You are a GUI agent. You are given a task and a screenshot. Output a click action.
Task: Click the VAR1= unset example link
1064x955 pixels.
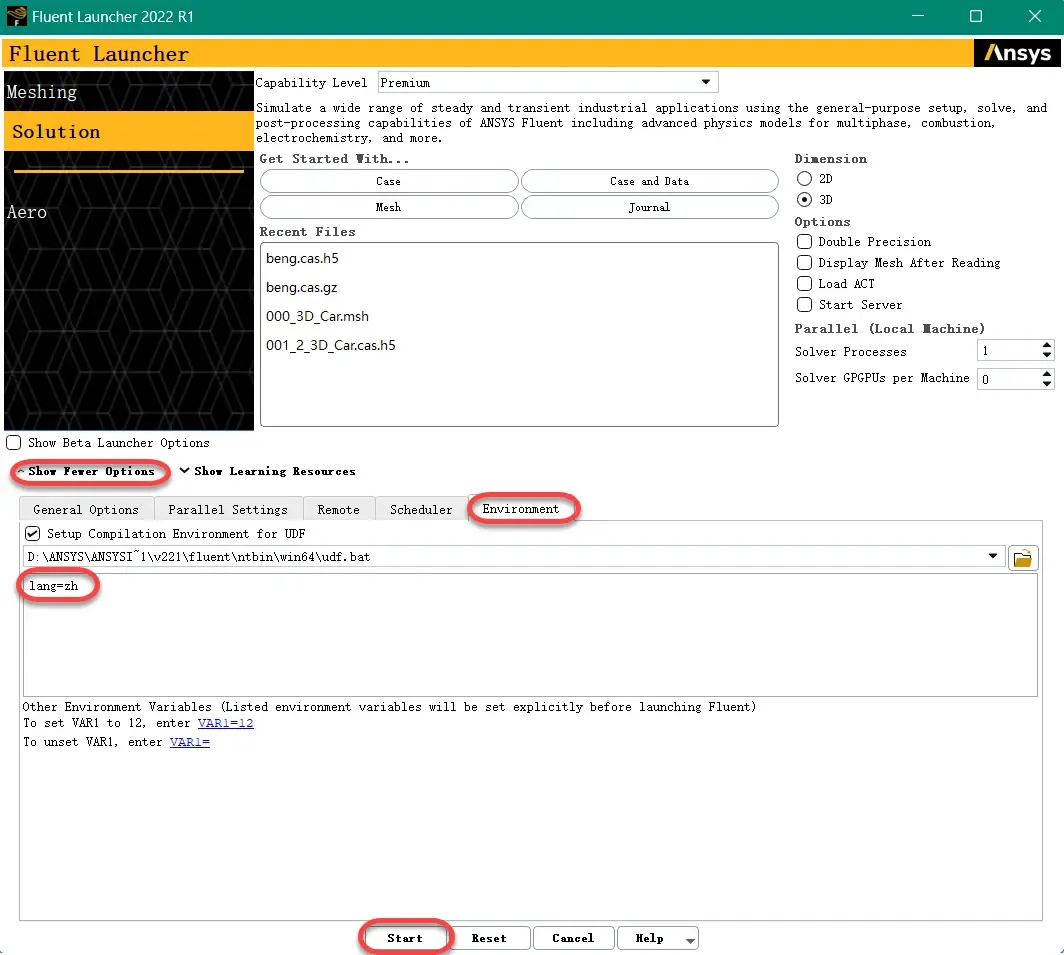190,743
